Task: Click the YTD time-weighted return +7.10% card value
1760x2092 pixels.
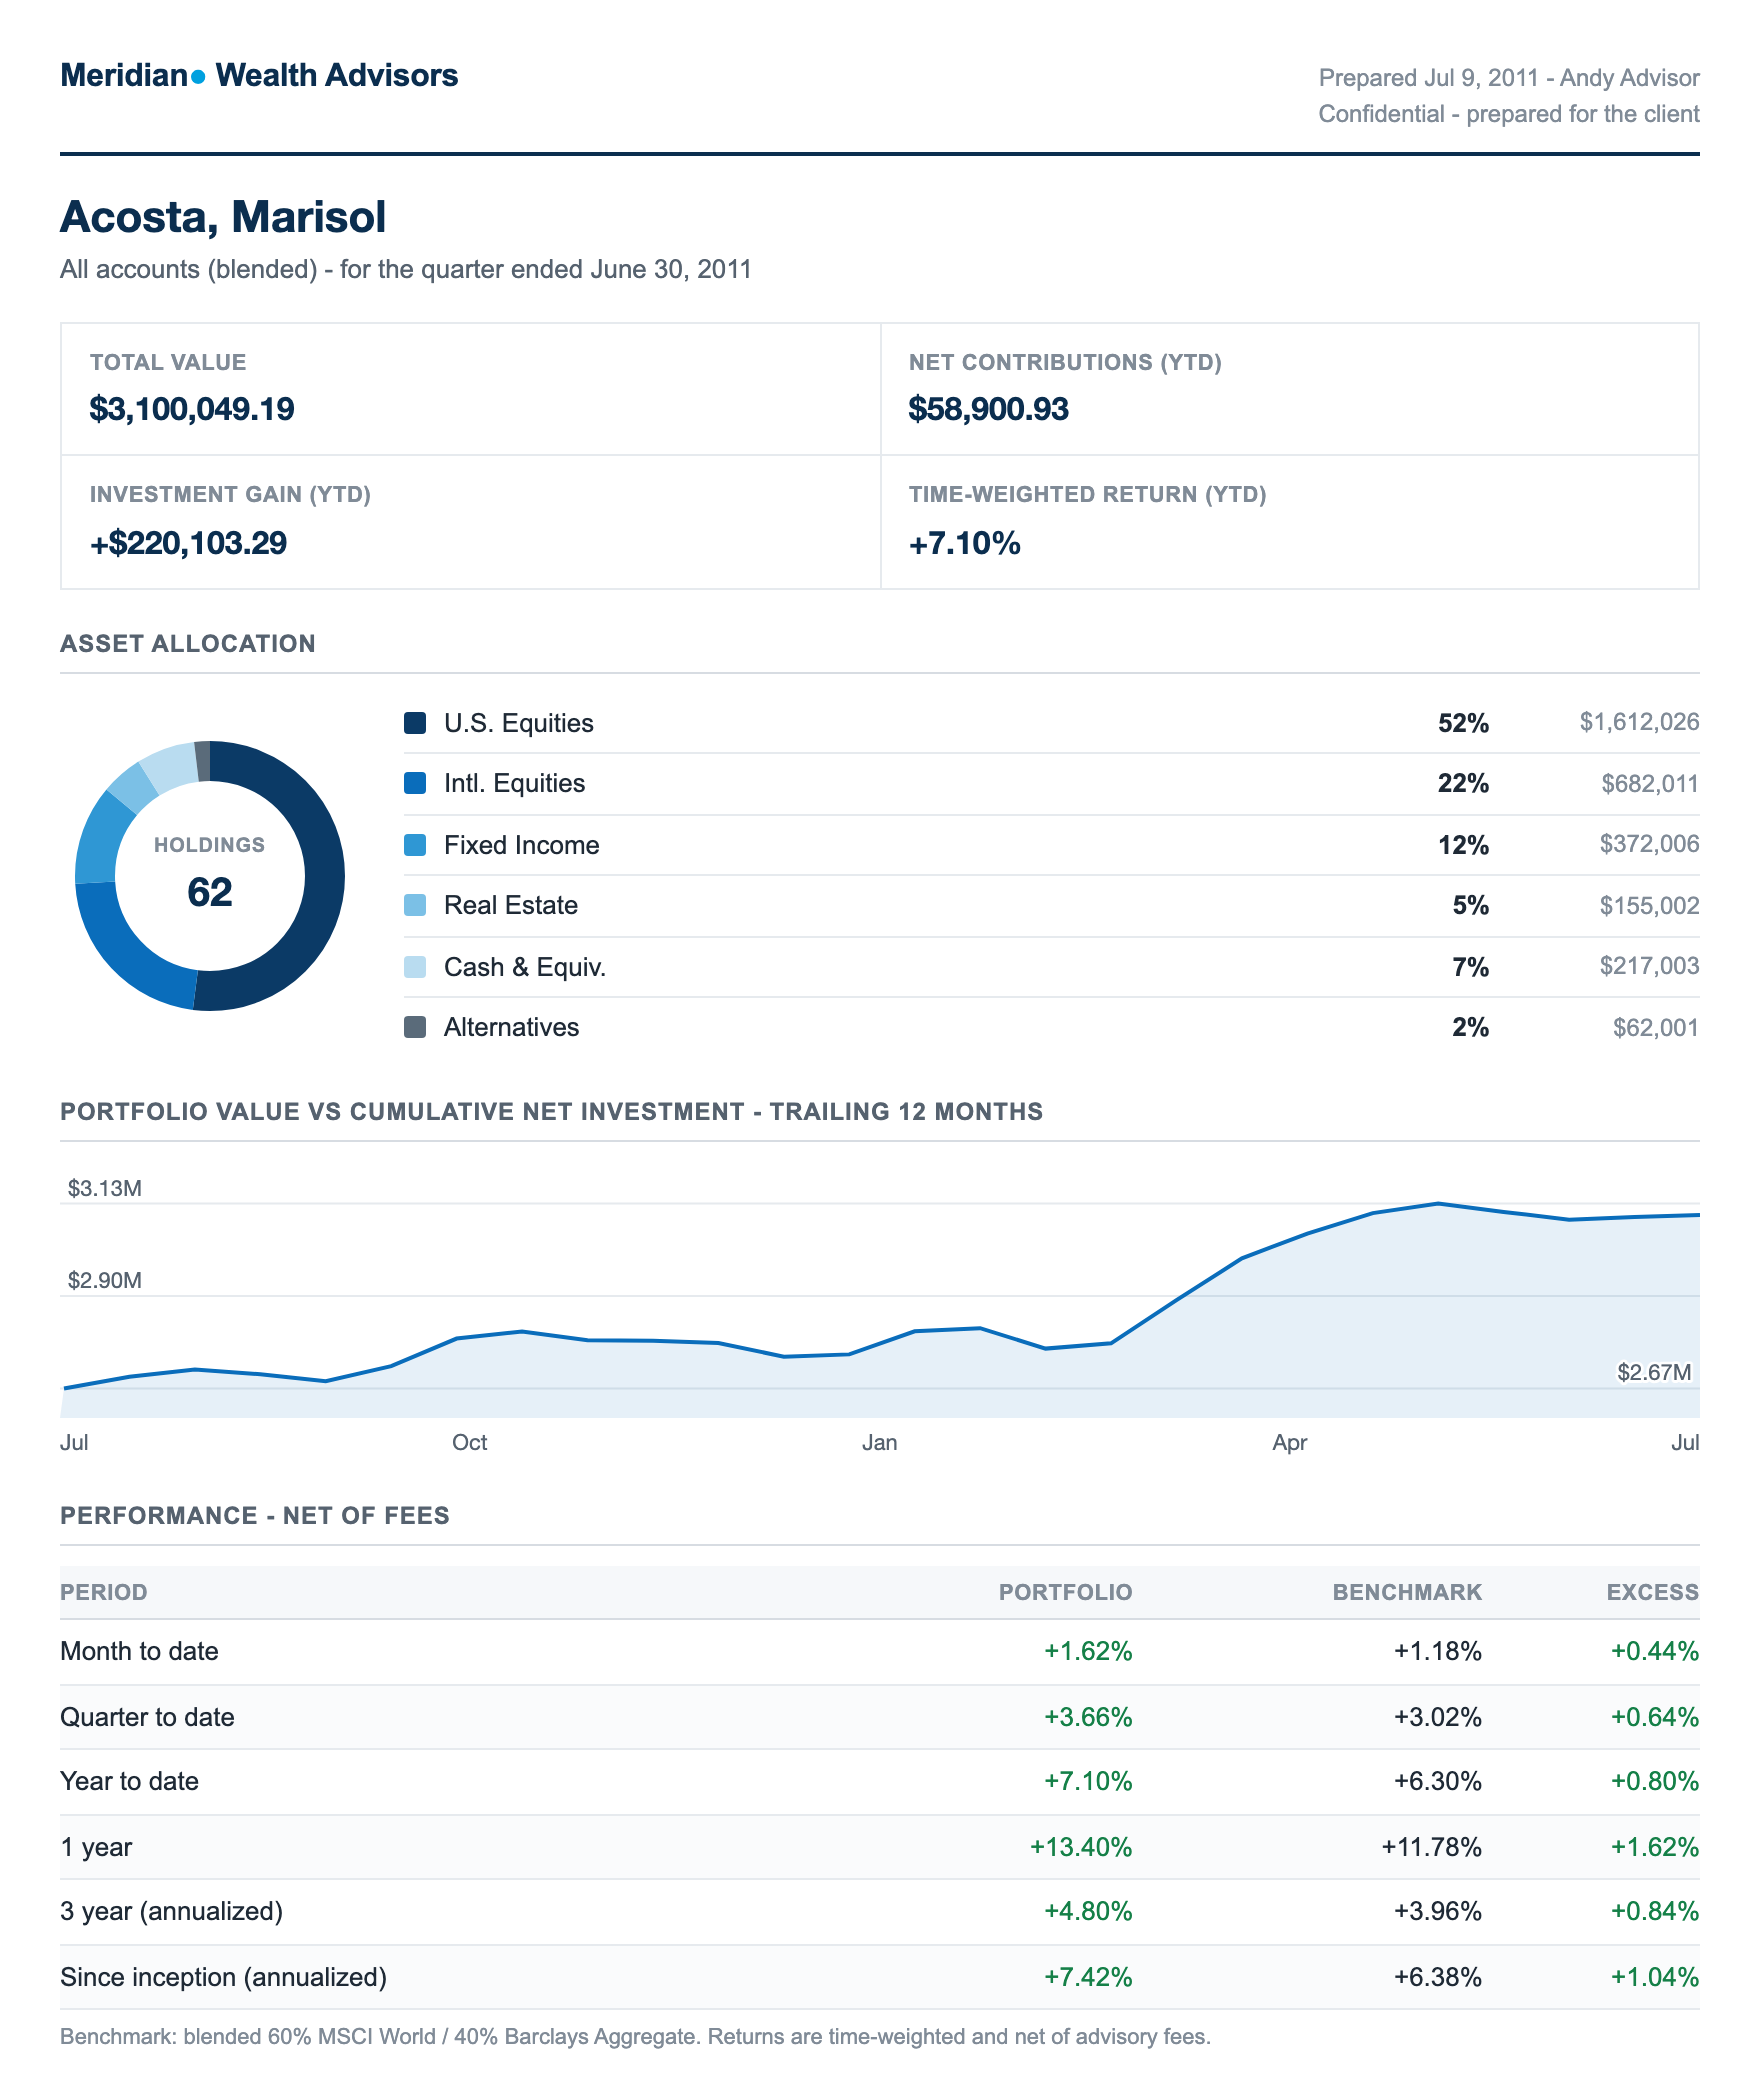Action: [x=964, y=543]
